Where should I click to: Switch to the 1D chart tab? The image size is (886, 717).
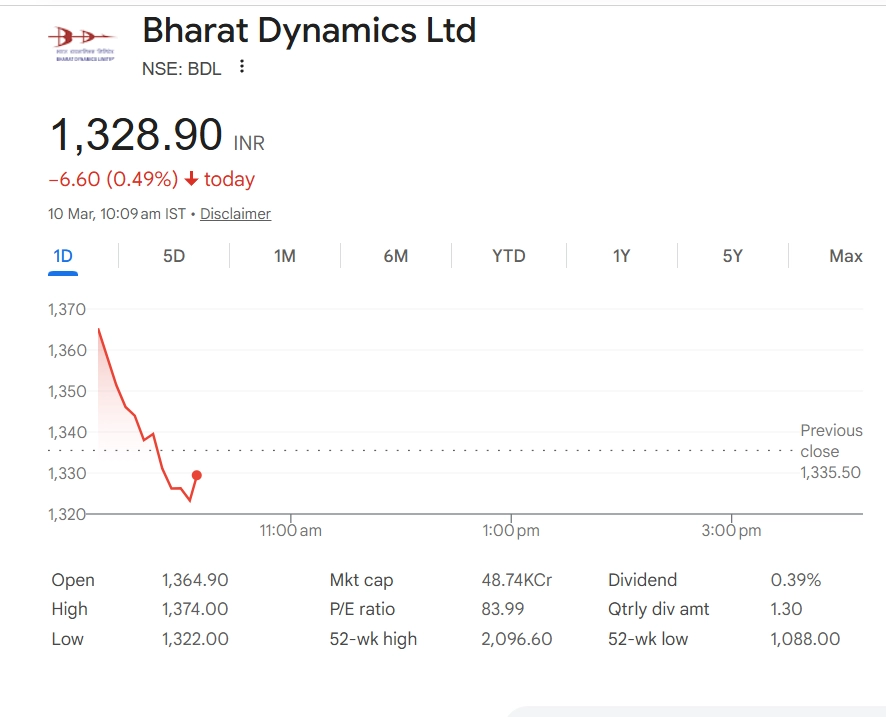(63, 256)
